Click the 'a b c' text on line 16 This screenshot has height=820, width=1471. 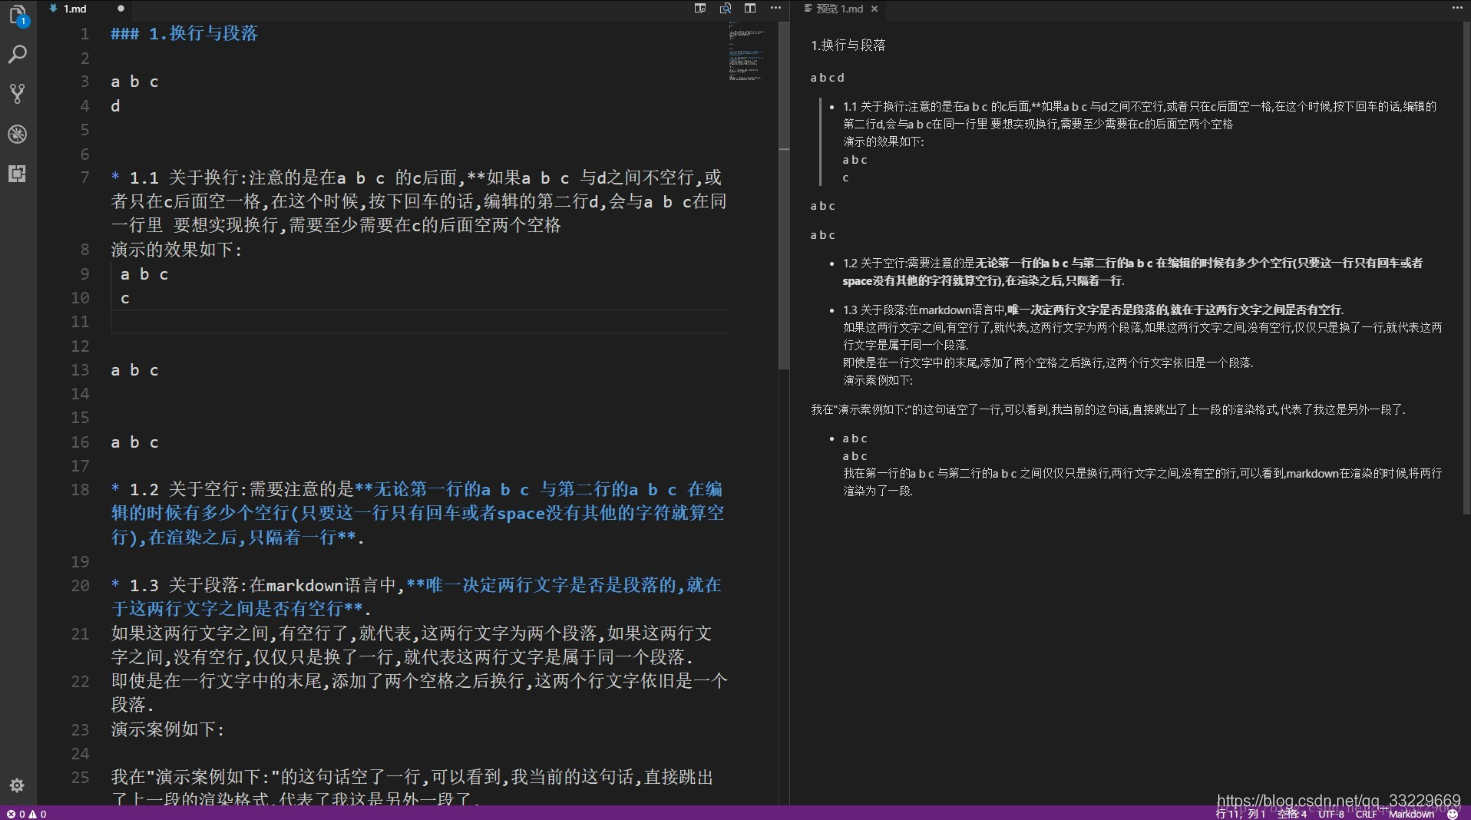[135, 442]
